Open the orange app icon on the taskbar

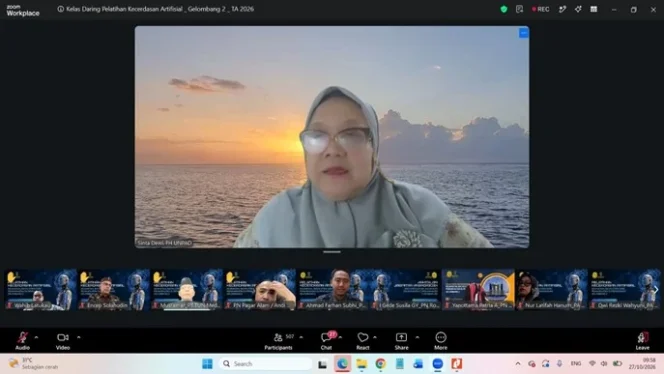coord(456,363)
